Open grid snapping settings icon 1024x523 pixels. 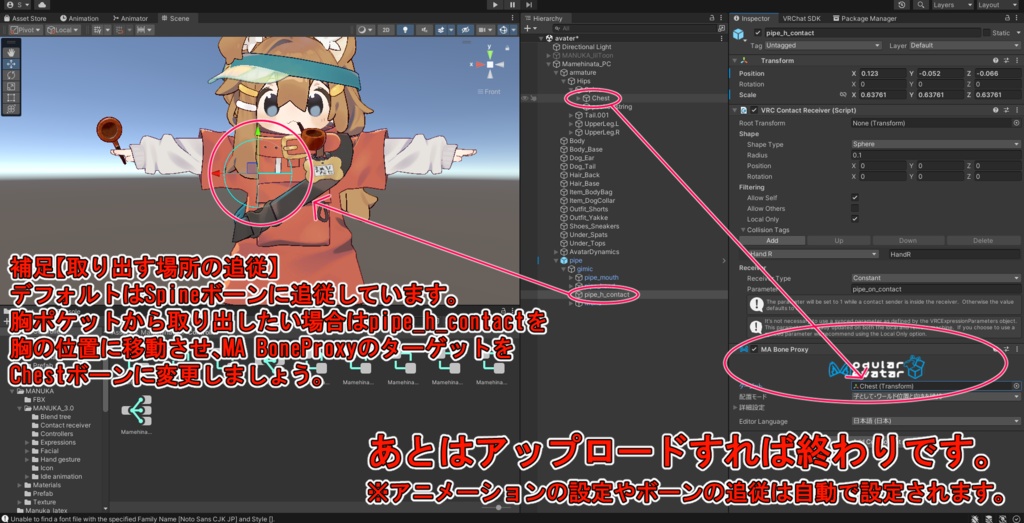99,30
